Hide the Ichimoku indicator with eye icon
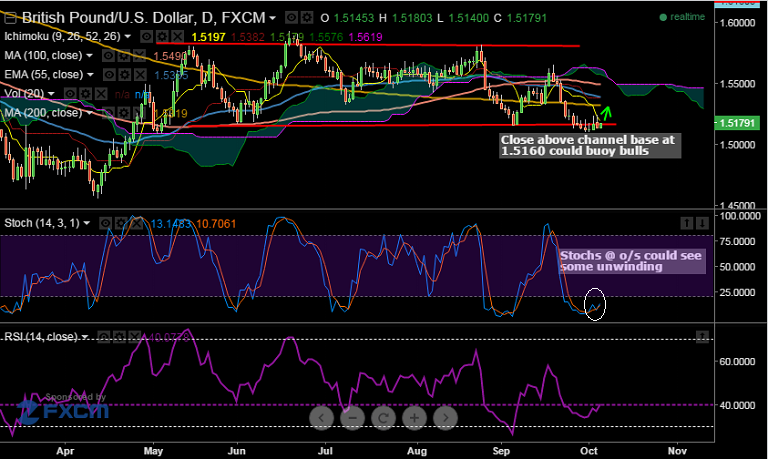The width and height of the screenshot is (768, 459). click(146, 37)
